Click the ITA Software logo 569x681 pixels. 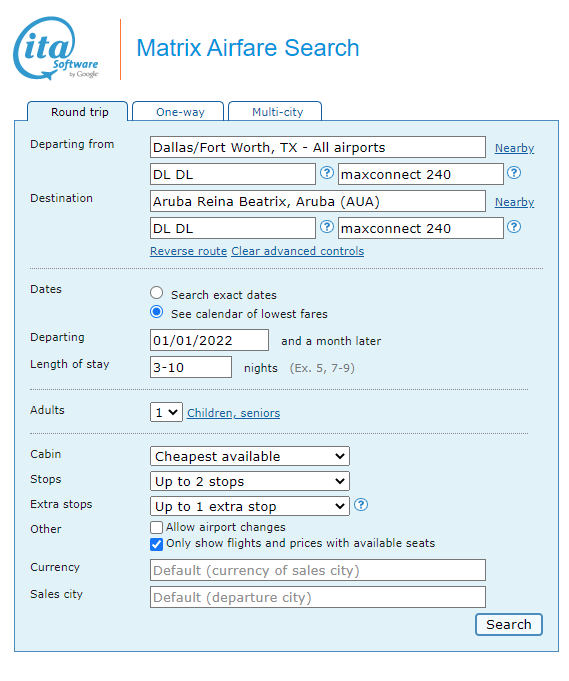pos(56,48)
